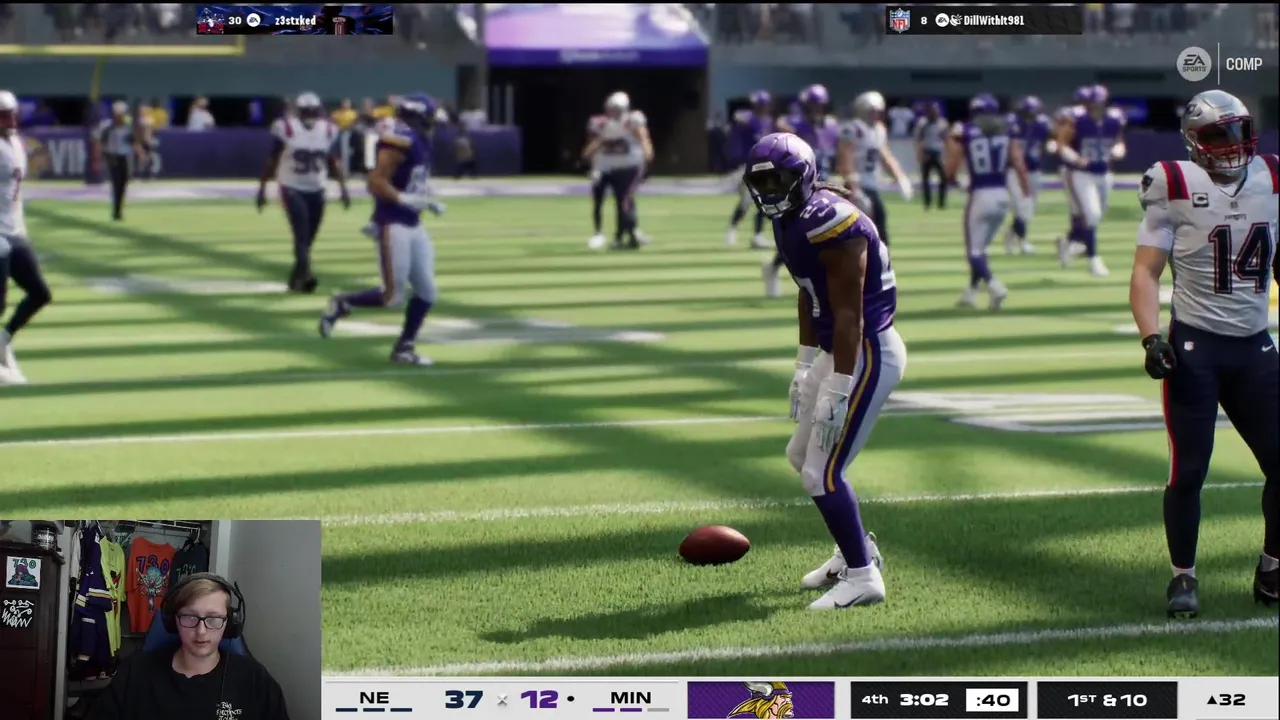Image resolution: width=1280 pixels, height=720 pixels.
Task: Click the 'COMP' label by EA logo
Action: [x=1243, y=64]
